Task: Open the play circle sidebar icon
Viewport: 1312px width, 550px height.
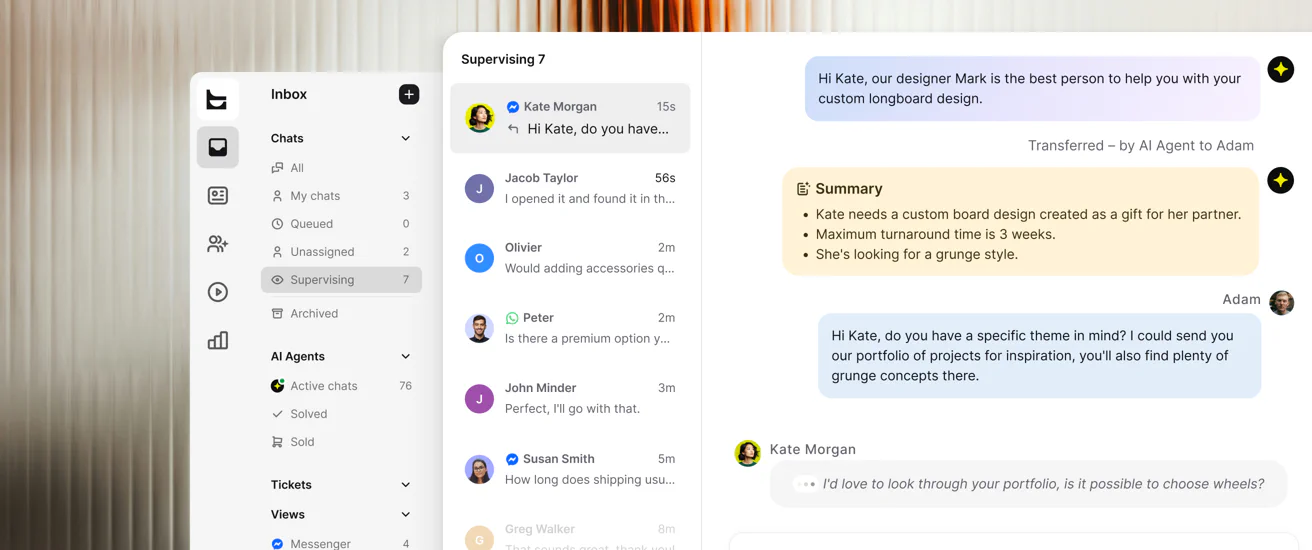Action: point(217,292)
